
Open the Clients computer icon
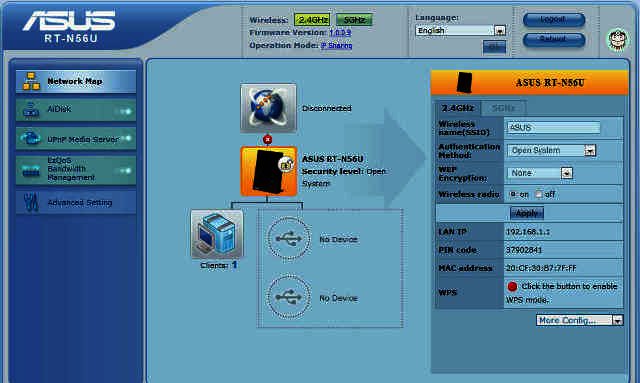coord(217,234)
